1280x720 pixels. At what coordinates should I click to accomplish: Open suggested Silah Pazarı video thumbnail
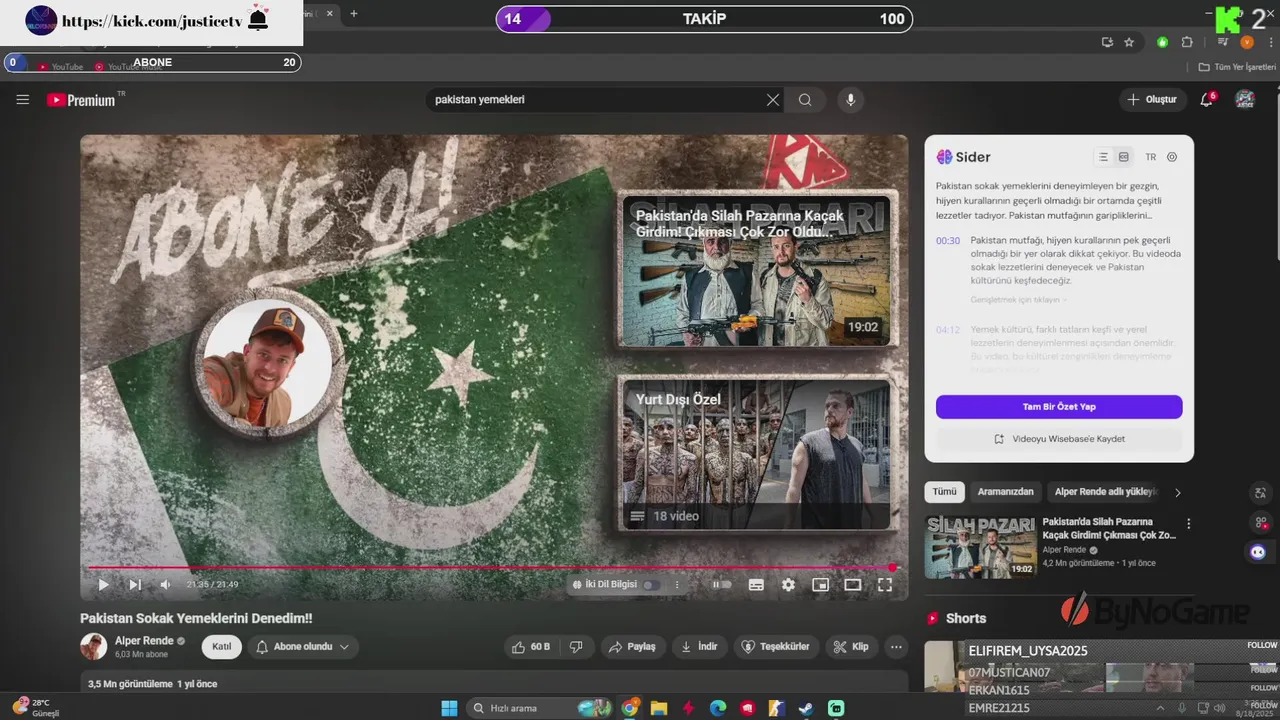(981, 547)
